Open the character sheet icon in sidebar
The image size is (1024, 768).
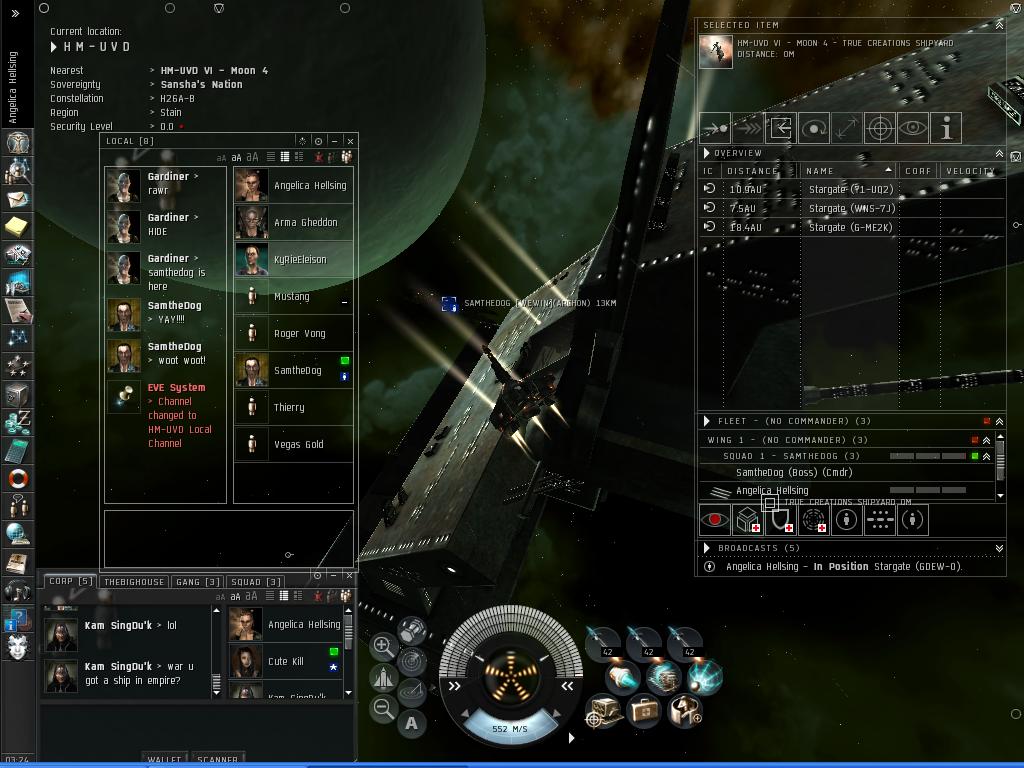[x=18, y=142]
